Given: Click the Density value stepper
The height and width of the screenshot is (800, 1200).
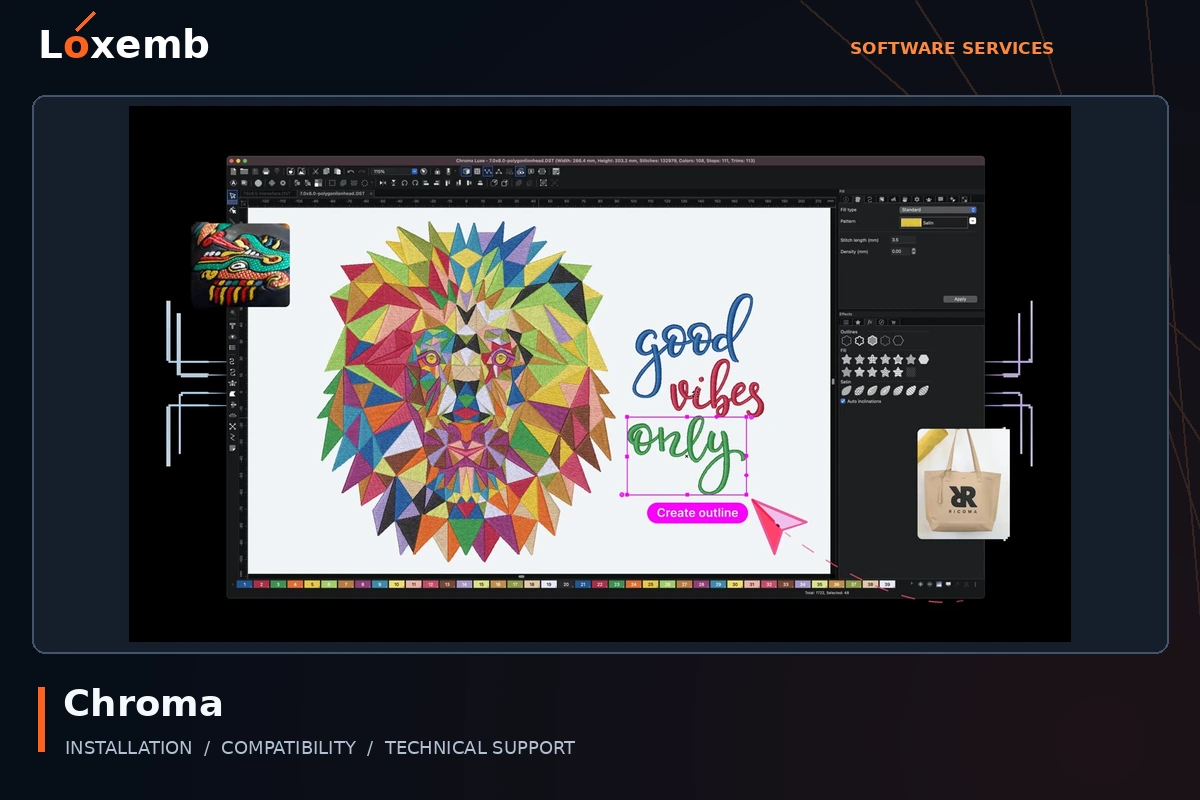Looking at the screenshot, I should (x=914, y=252).
